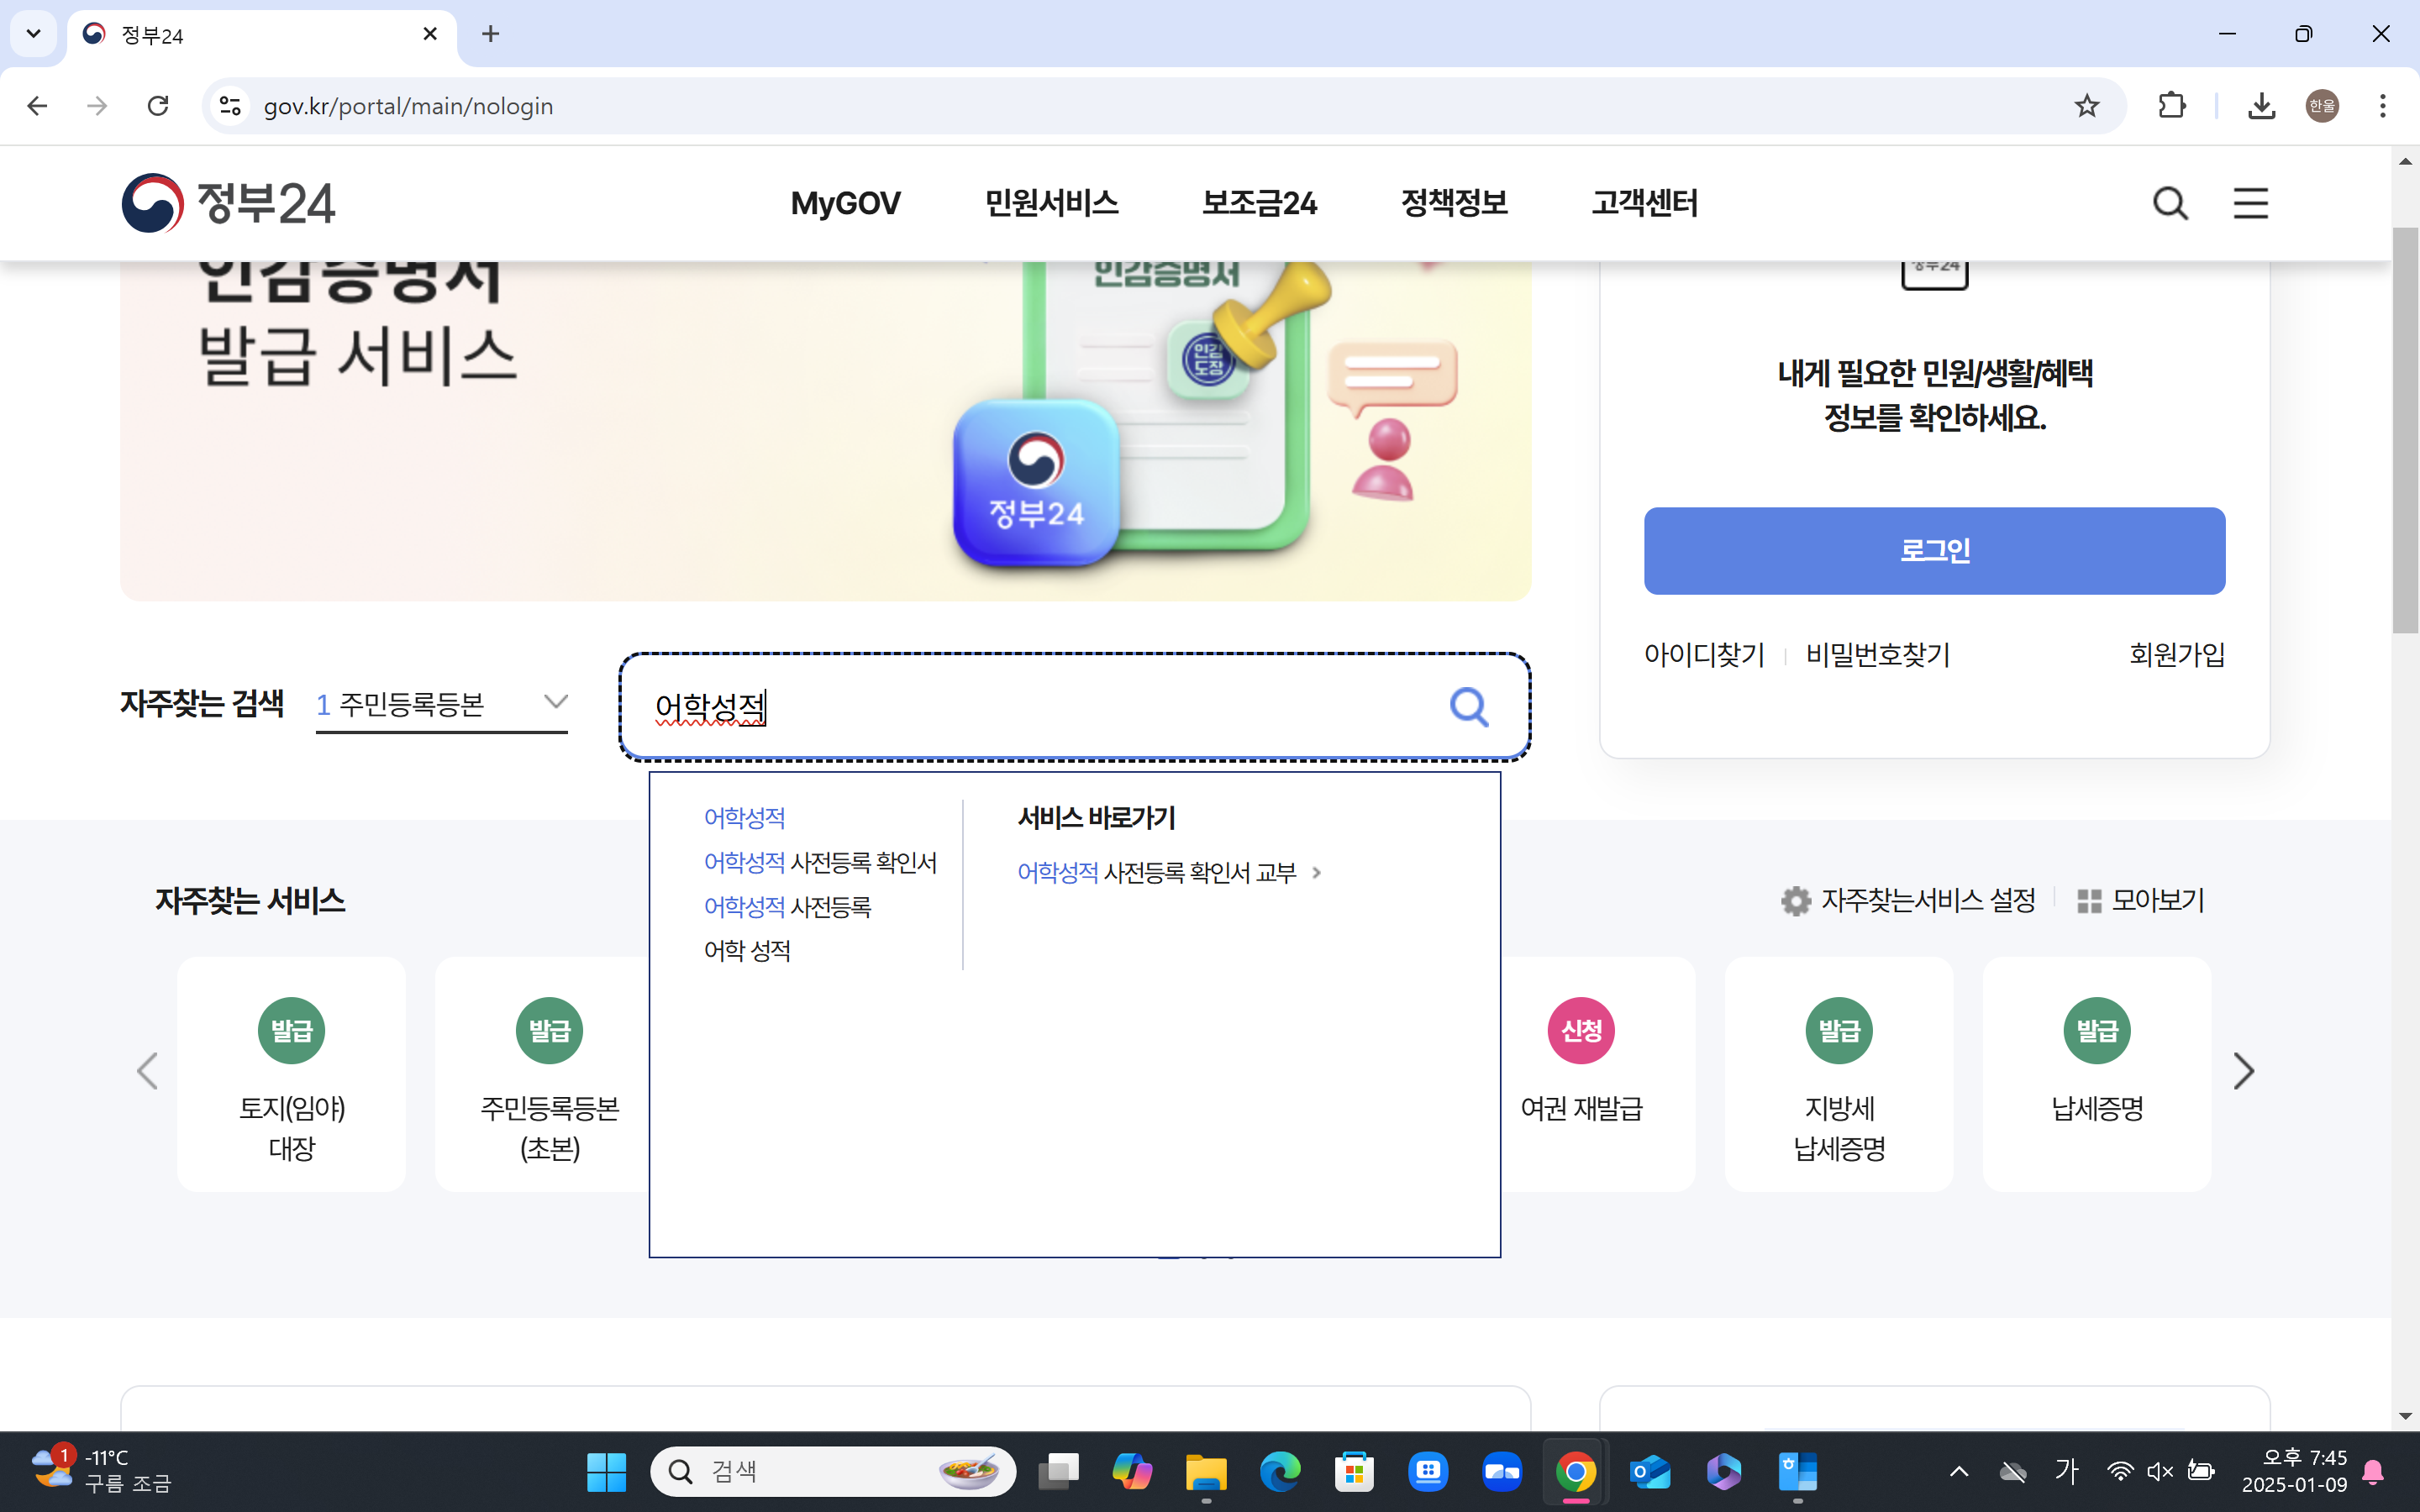Bookmark this page with star icon
The width and height of the screenshot is (2420, 1512).
[2086, 106]
